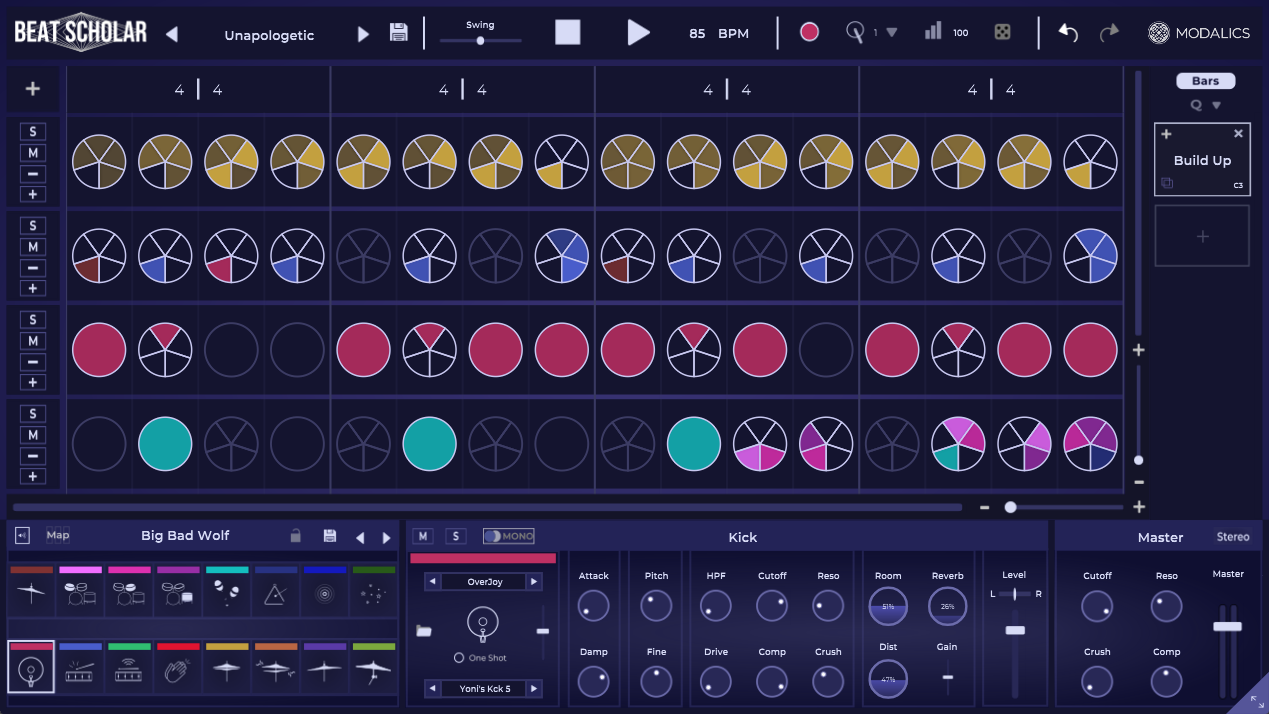This screenshot has width=1269, height=714.
Task: Select the open hi-hat pad with orange bar
Action: pos(275,668)
